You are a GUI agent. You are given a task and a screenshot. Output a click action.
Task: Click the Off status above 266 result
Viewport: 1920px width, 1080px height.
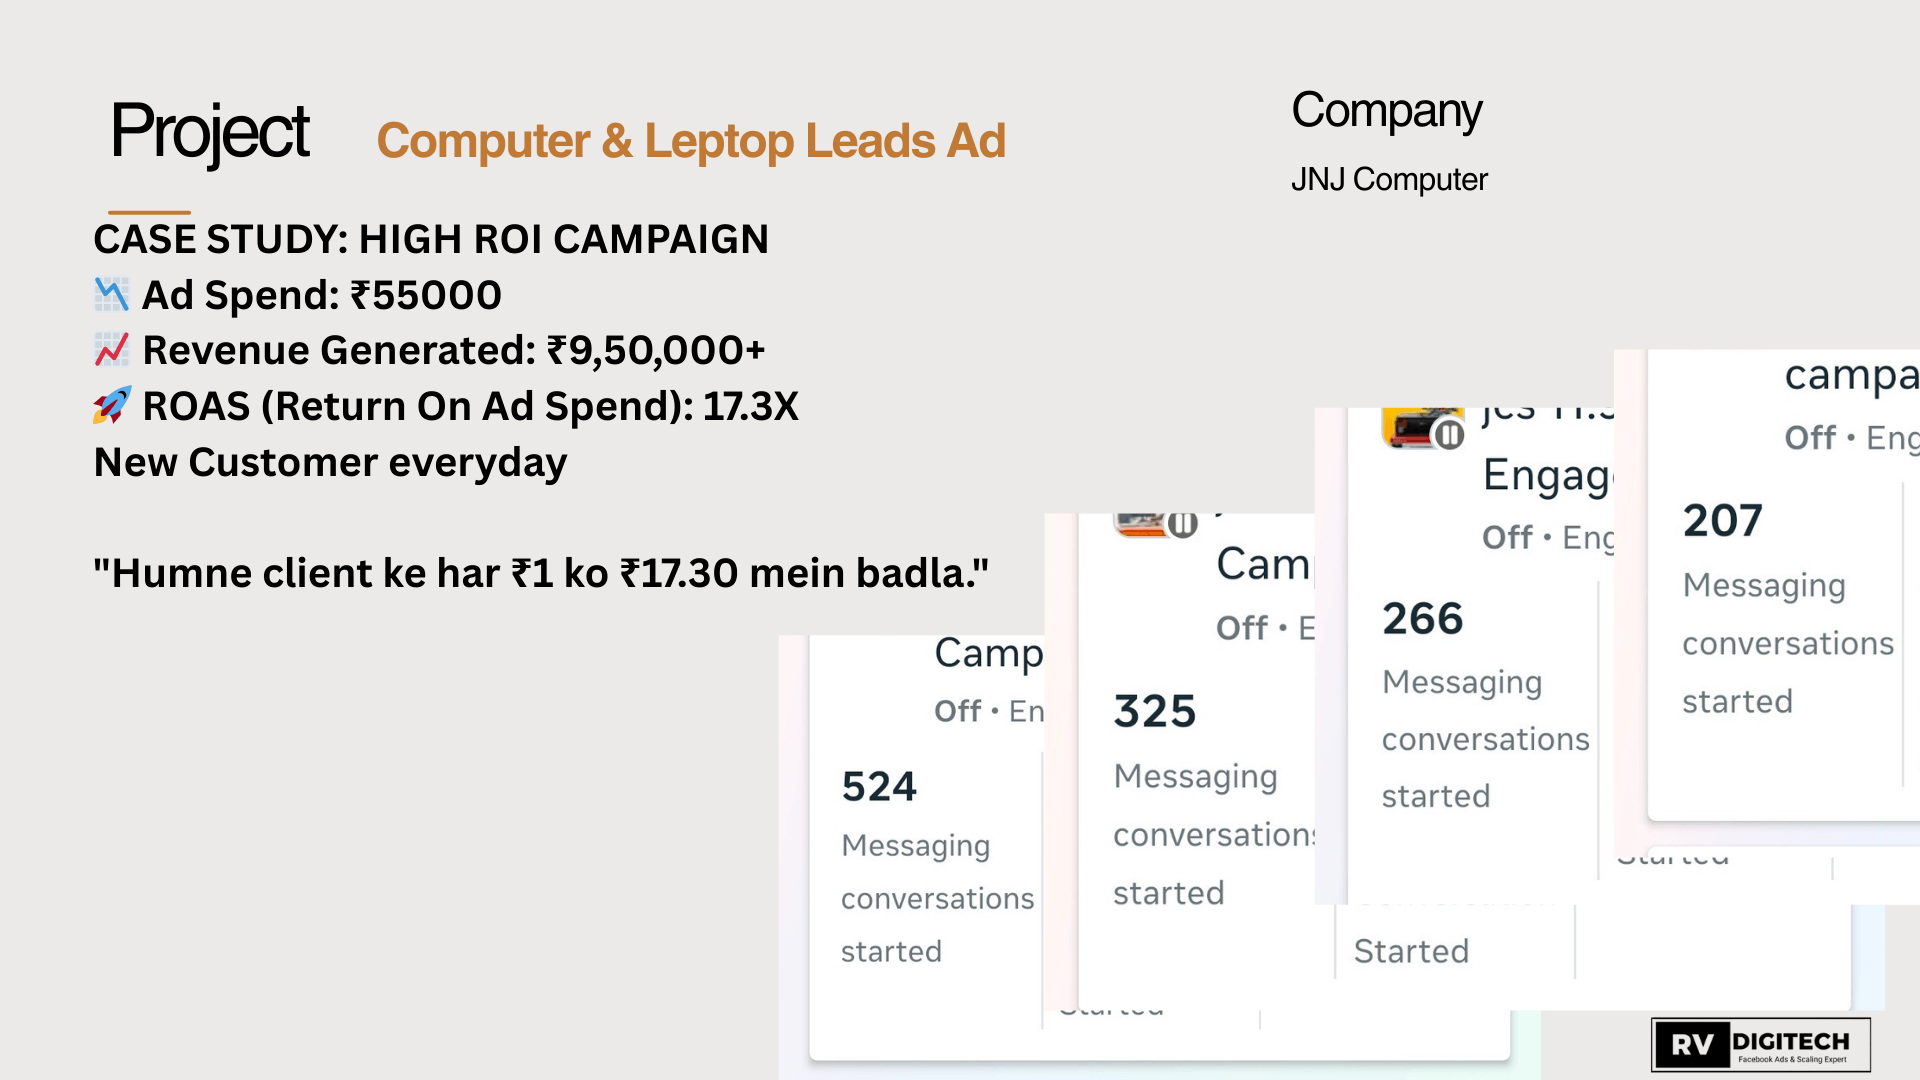[1507, 538]
